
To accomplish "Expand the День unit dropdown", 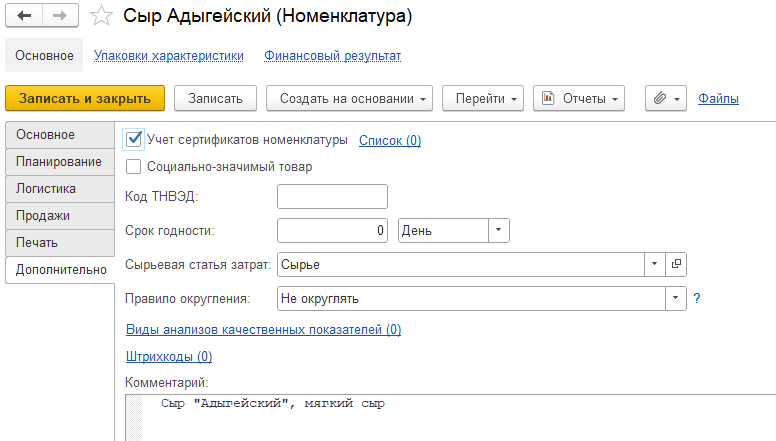I will pyautogui.click(x=498, y=230).
